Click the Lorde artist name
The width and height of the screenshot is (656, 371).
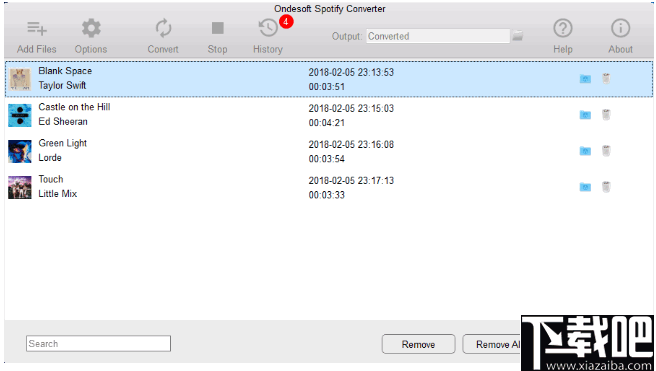pos(50,158)
